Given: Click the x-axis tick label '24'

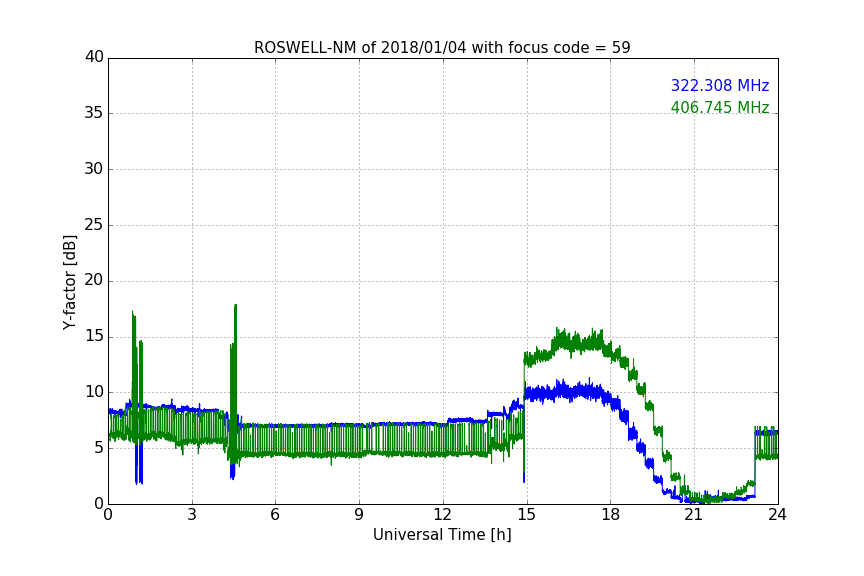Looking at the screenshot, I should tap(777, 515).
